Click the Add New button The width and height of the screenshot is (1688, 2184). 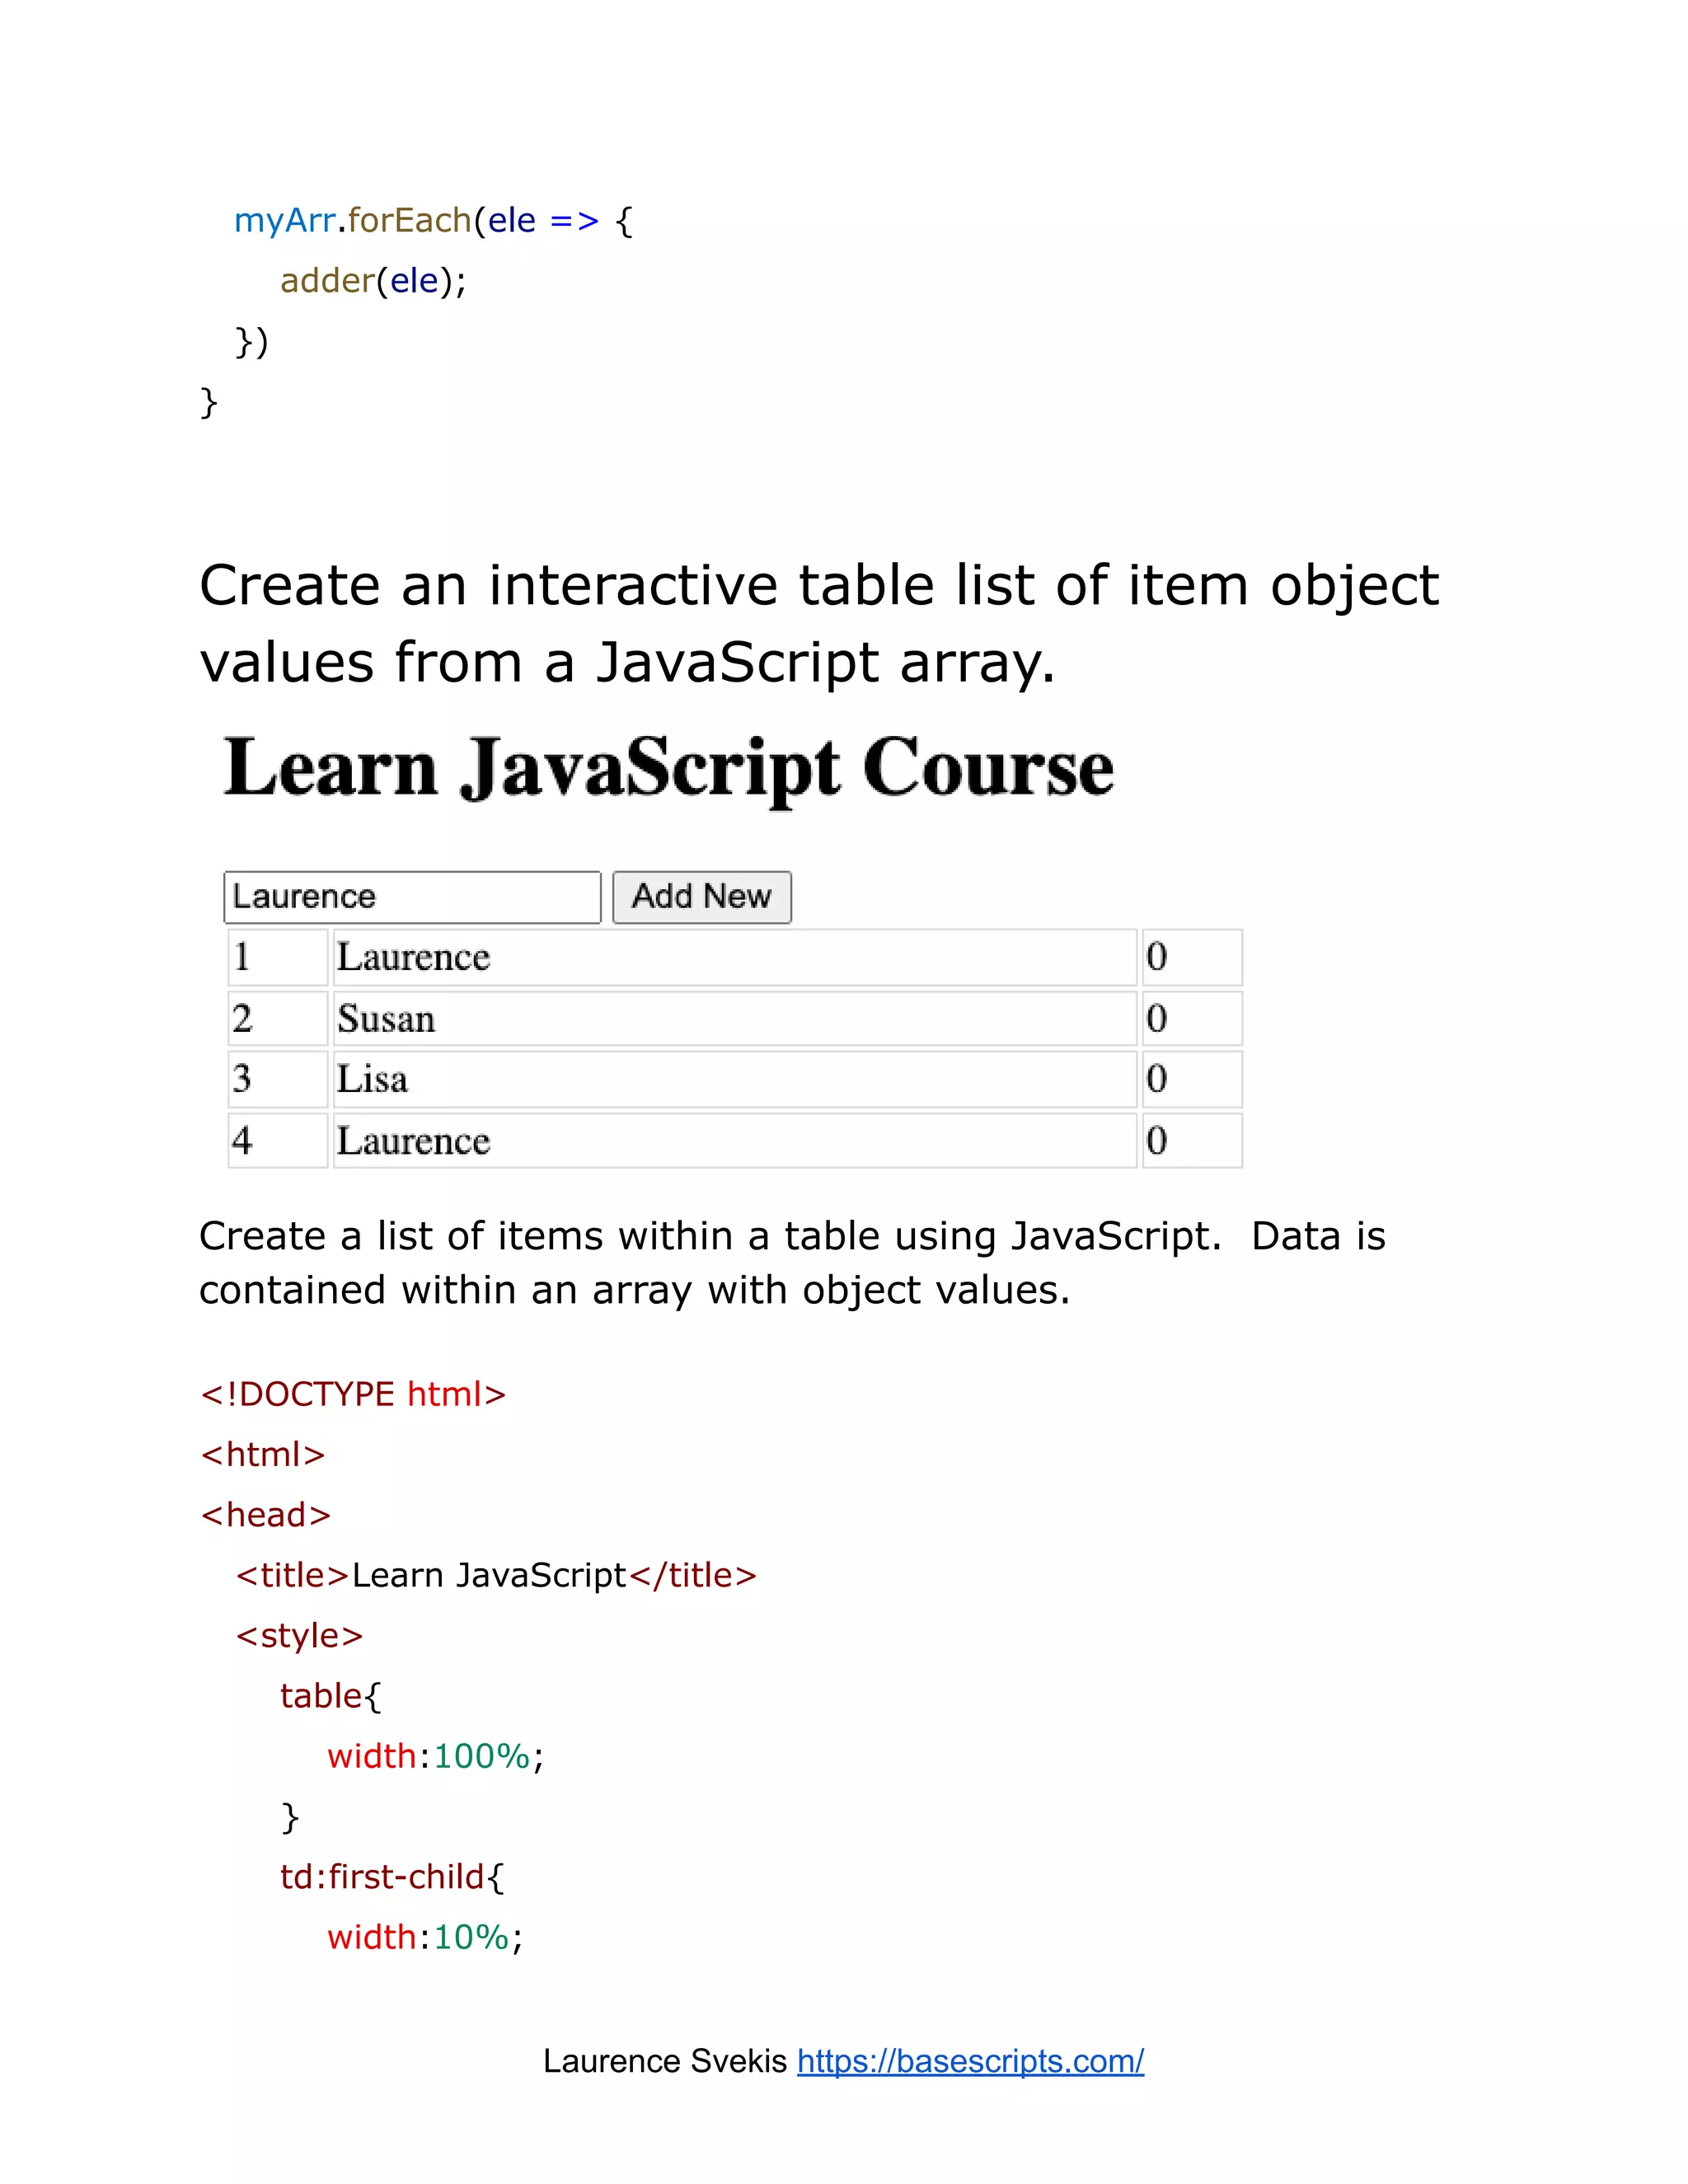(x=702, y=897)
